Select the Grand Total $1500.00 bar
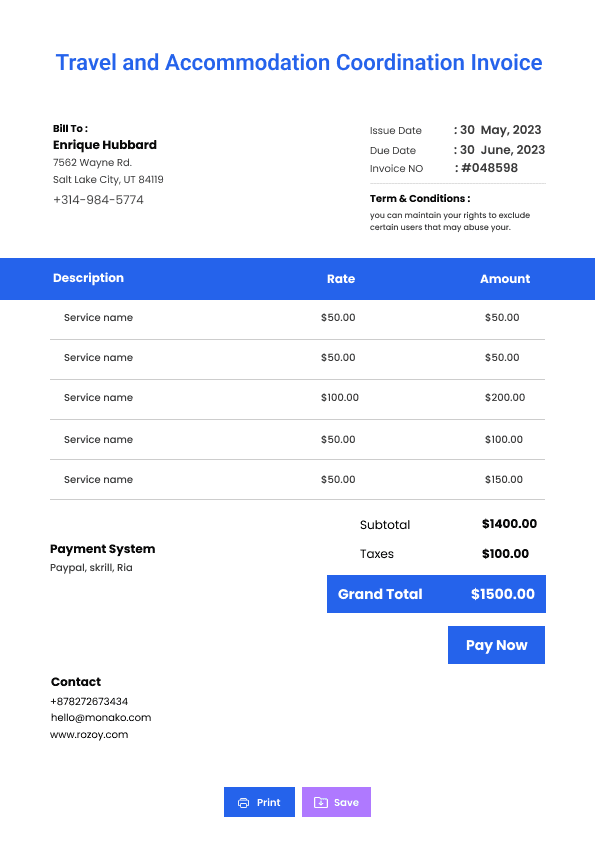This screenshot has width=595, height=842. [436, 594]
